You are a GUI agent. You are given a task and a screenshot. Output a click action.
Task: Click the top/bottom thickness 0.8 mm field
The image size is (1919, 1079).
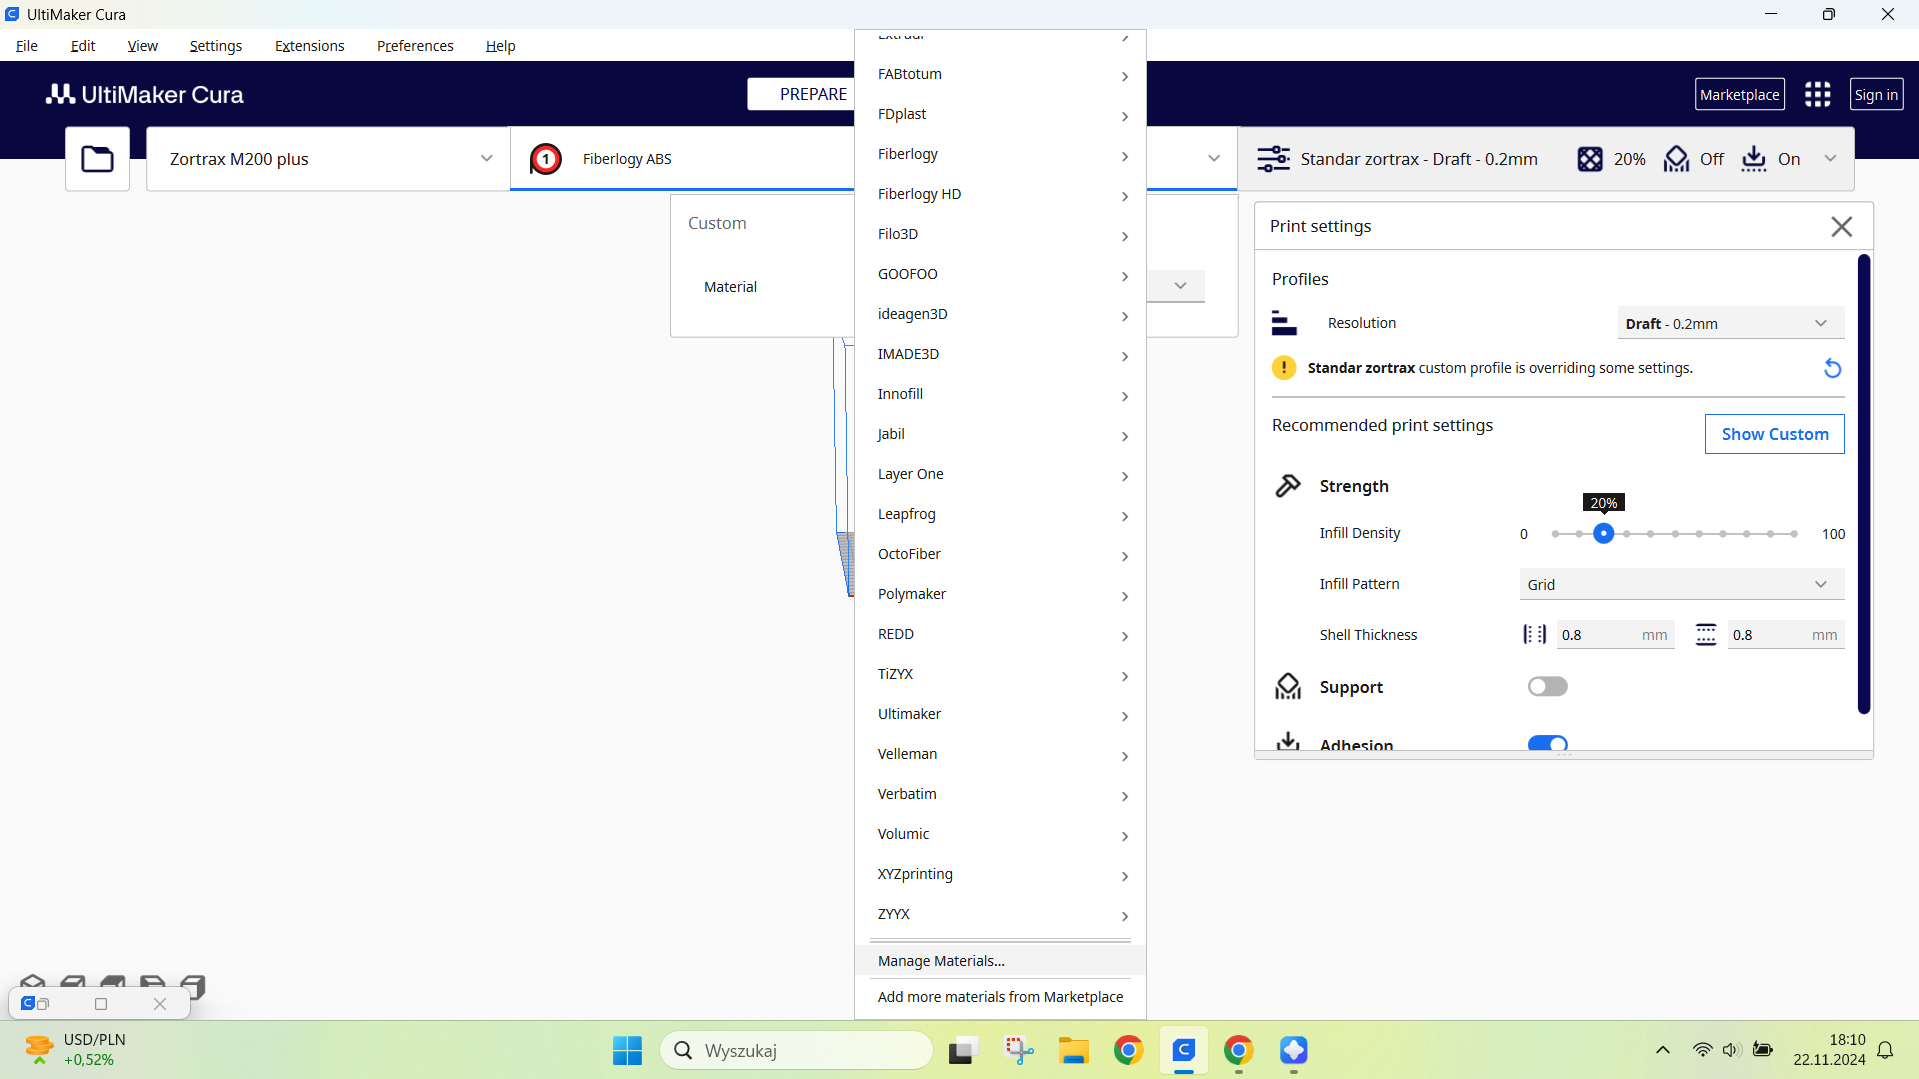tap(1785, 634)
